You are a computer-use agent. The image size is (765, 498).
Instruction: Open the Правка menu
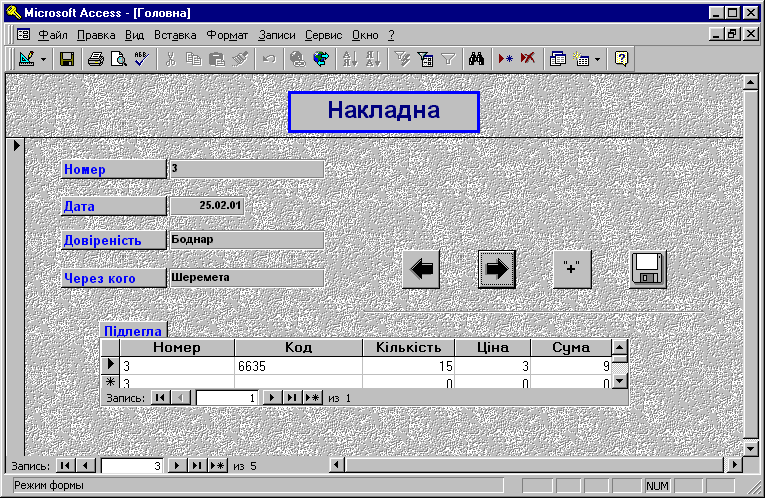pyautogui.click(x=96, y=35)
